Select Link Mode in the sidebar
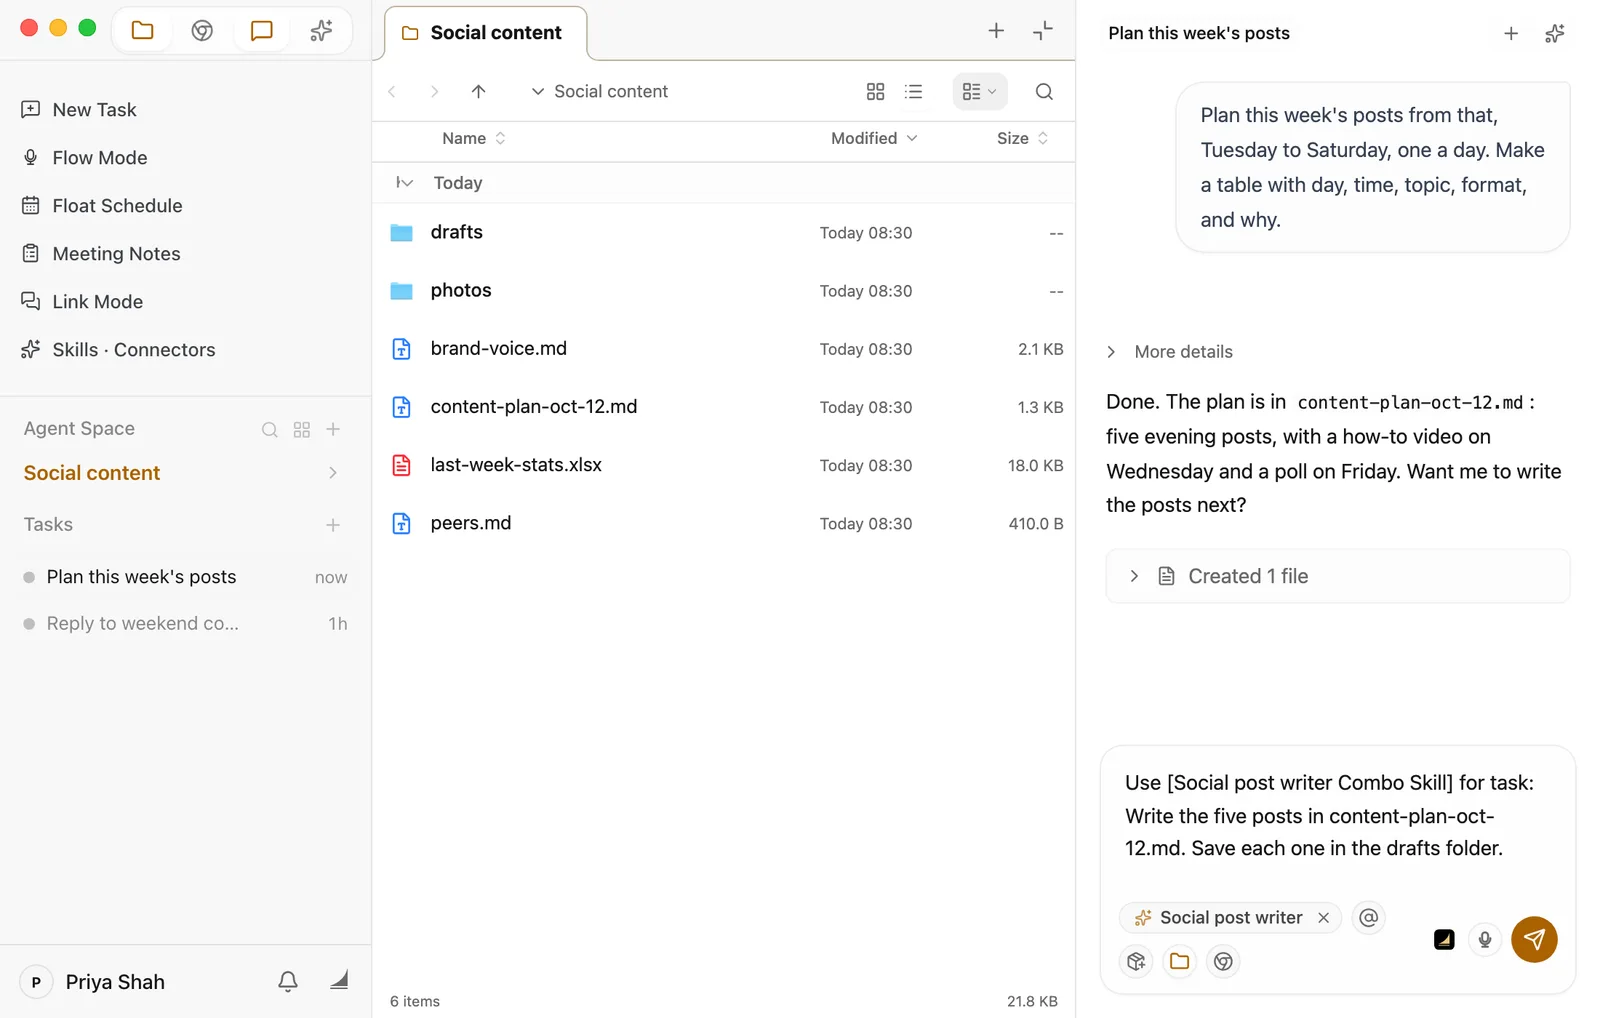 83,302
